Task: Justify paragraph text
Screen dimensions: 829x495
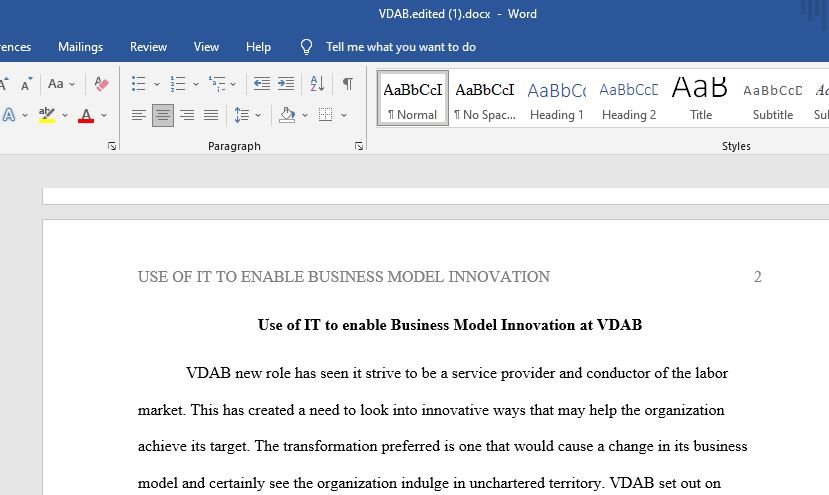Action: click(211, 115)
